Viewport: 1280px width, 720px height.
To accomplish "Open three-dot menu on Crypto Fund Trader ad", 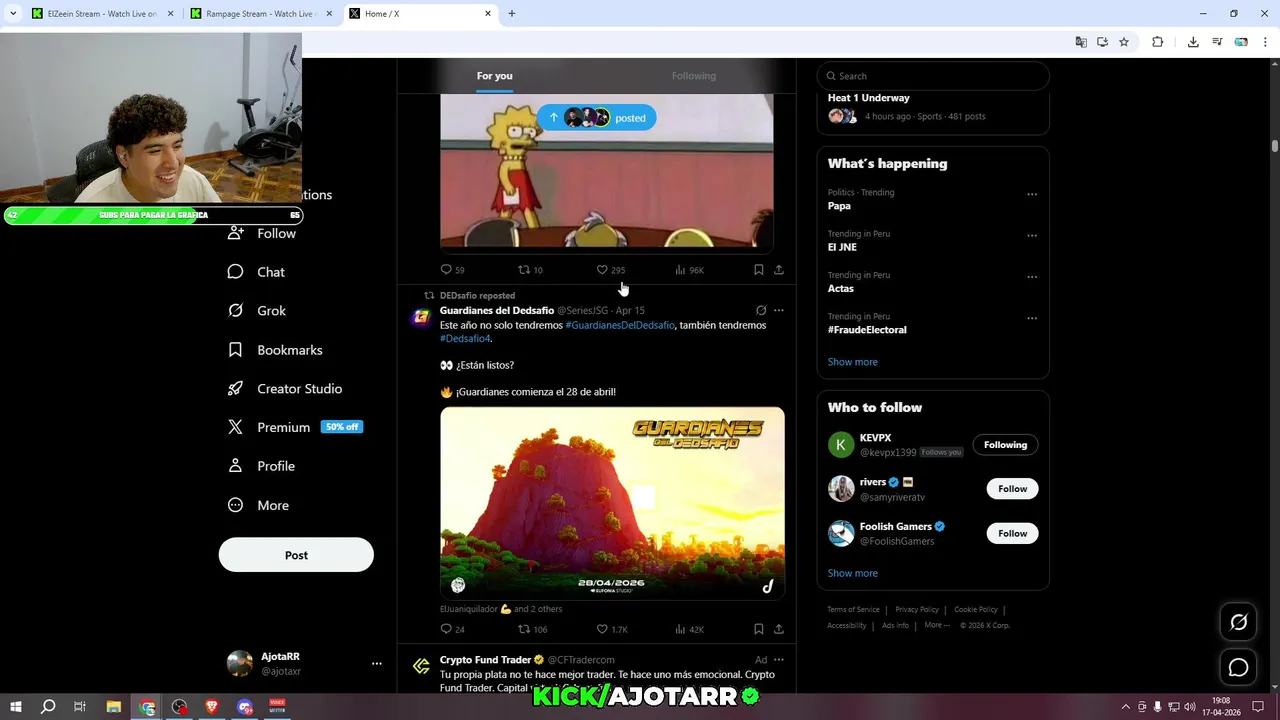I will point(779,660).
